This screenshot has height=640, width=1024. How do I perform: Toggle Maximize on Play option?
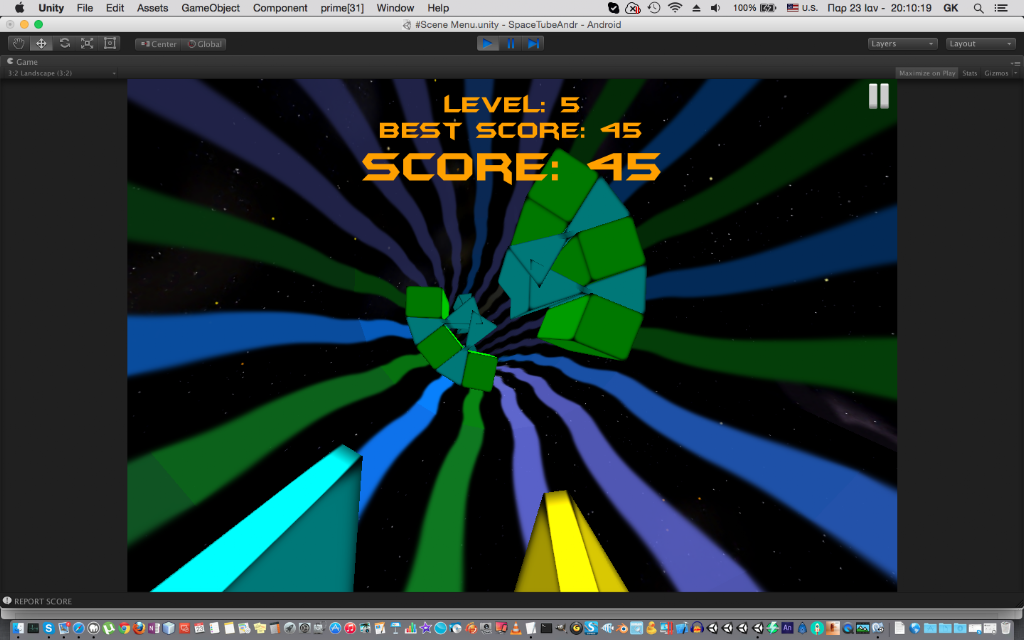pyautogui.click(x=927, y=73)
